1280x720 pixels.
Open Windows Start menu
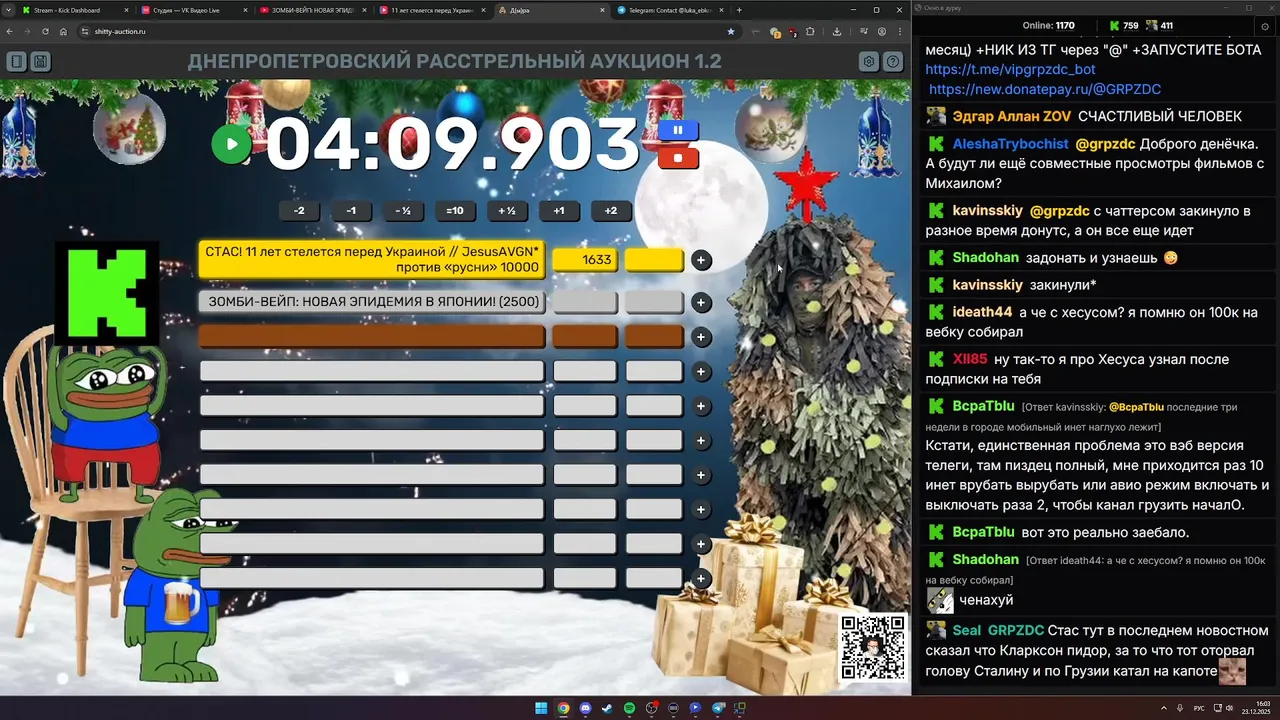coord(541,708)
